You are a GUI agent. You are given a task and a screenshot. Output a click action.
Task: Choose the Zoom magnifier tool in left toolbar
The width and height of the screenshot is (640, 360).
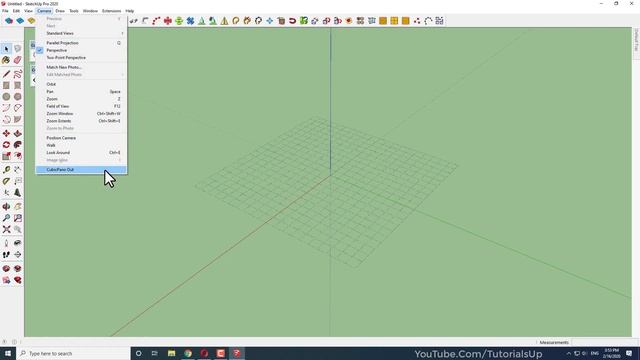click(x=6, y=218)
